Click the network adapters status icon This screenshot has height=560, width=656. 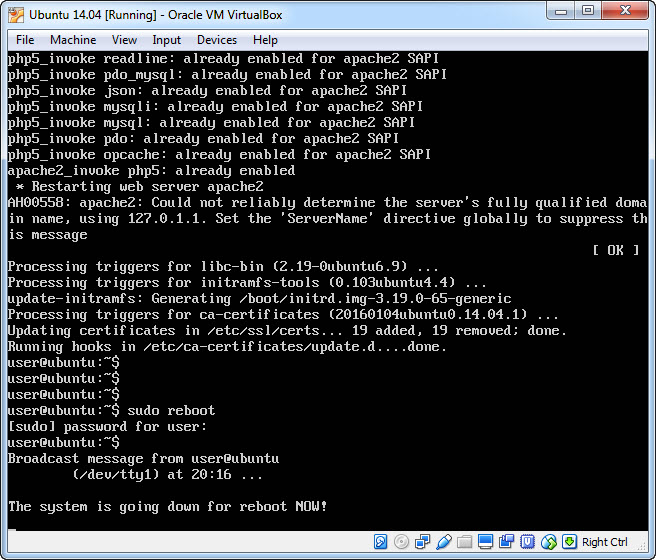click(x=422, y=542)
